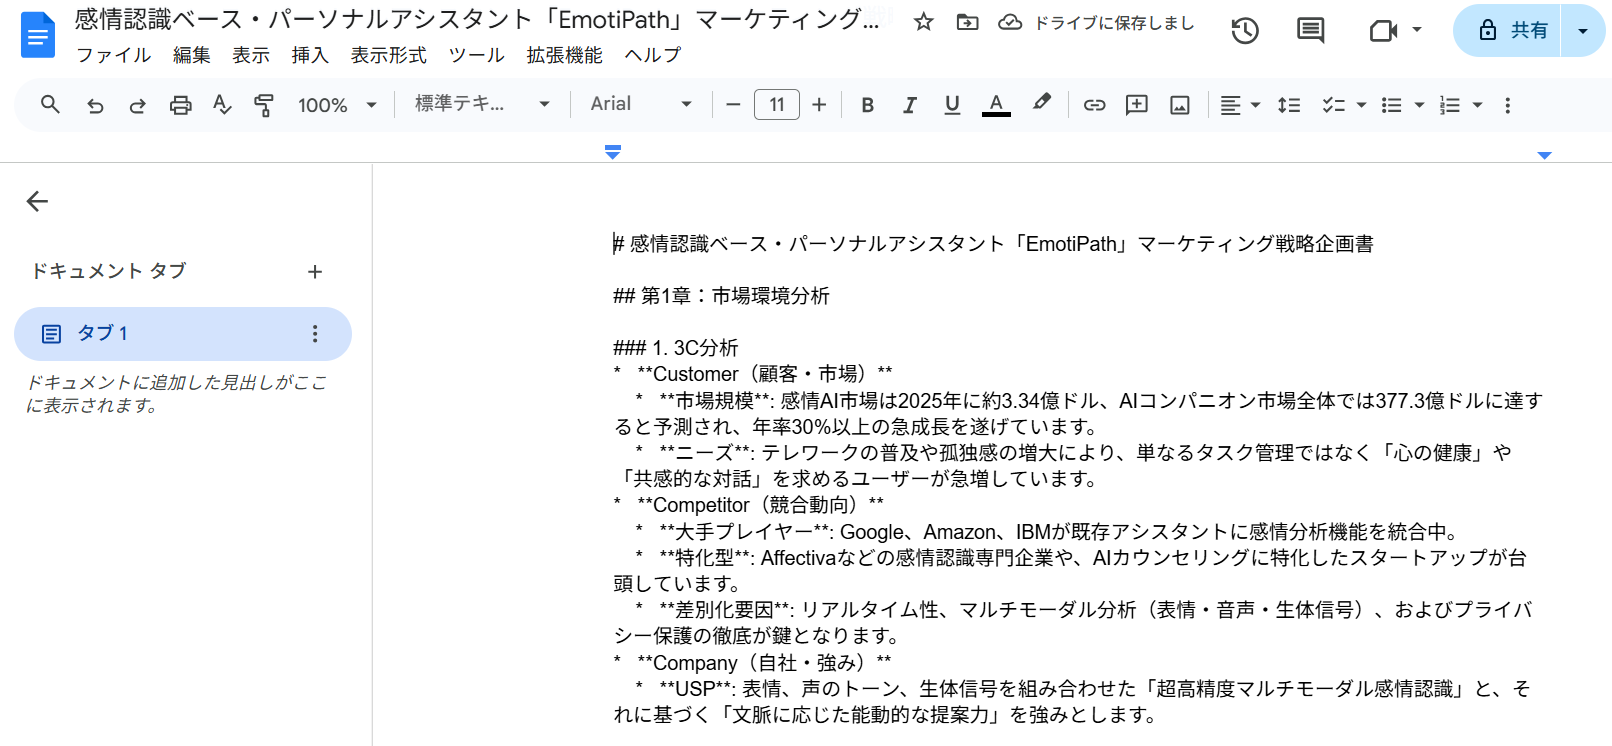Open the Google Docs home icon
This screenshot has width=1612, height=746.
pos(38,35)
